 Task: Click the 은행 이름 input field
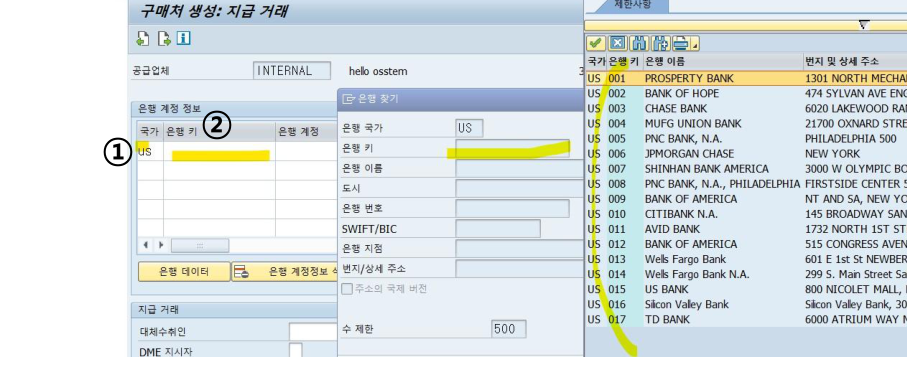519,168
